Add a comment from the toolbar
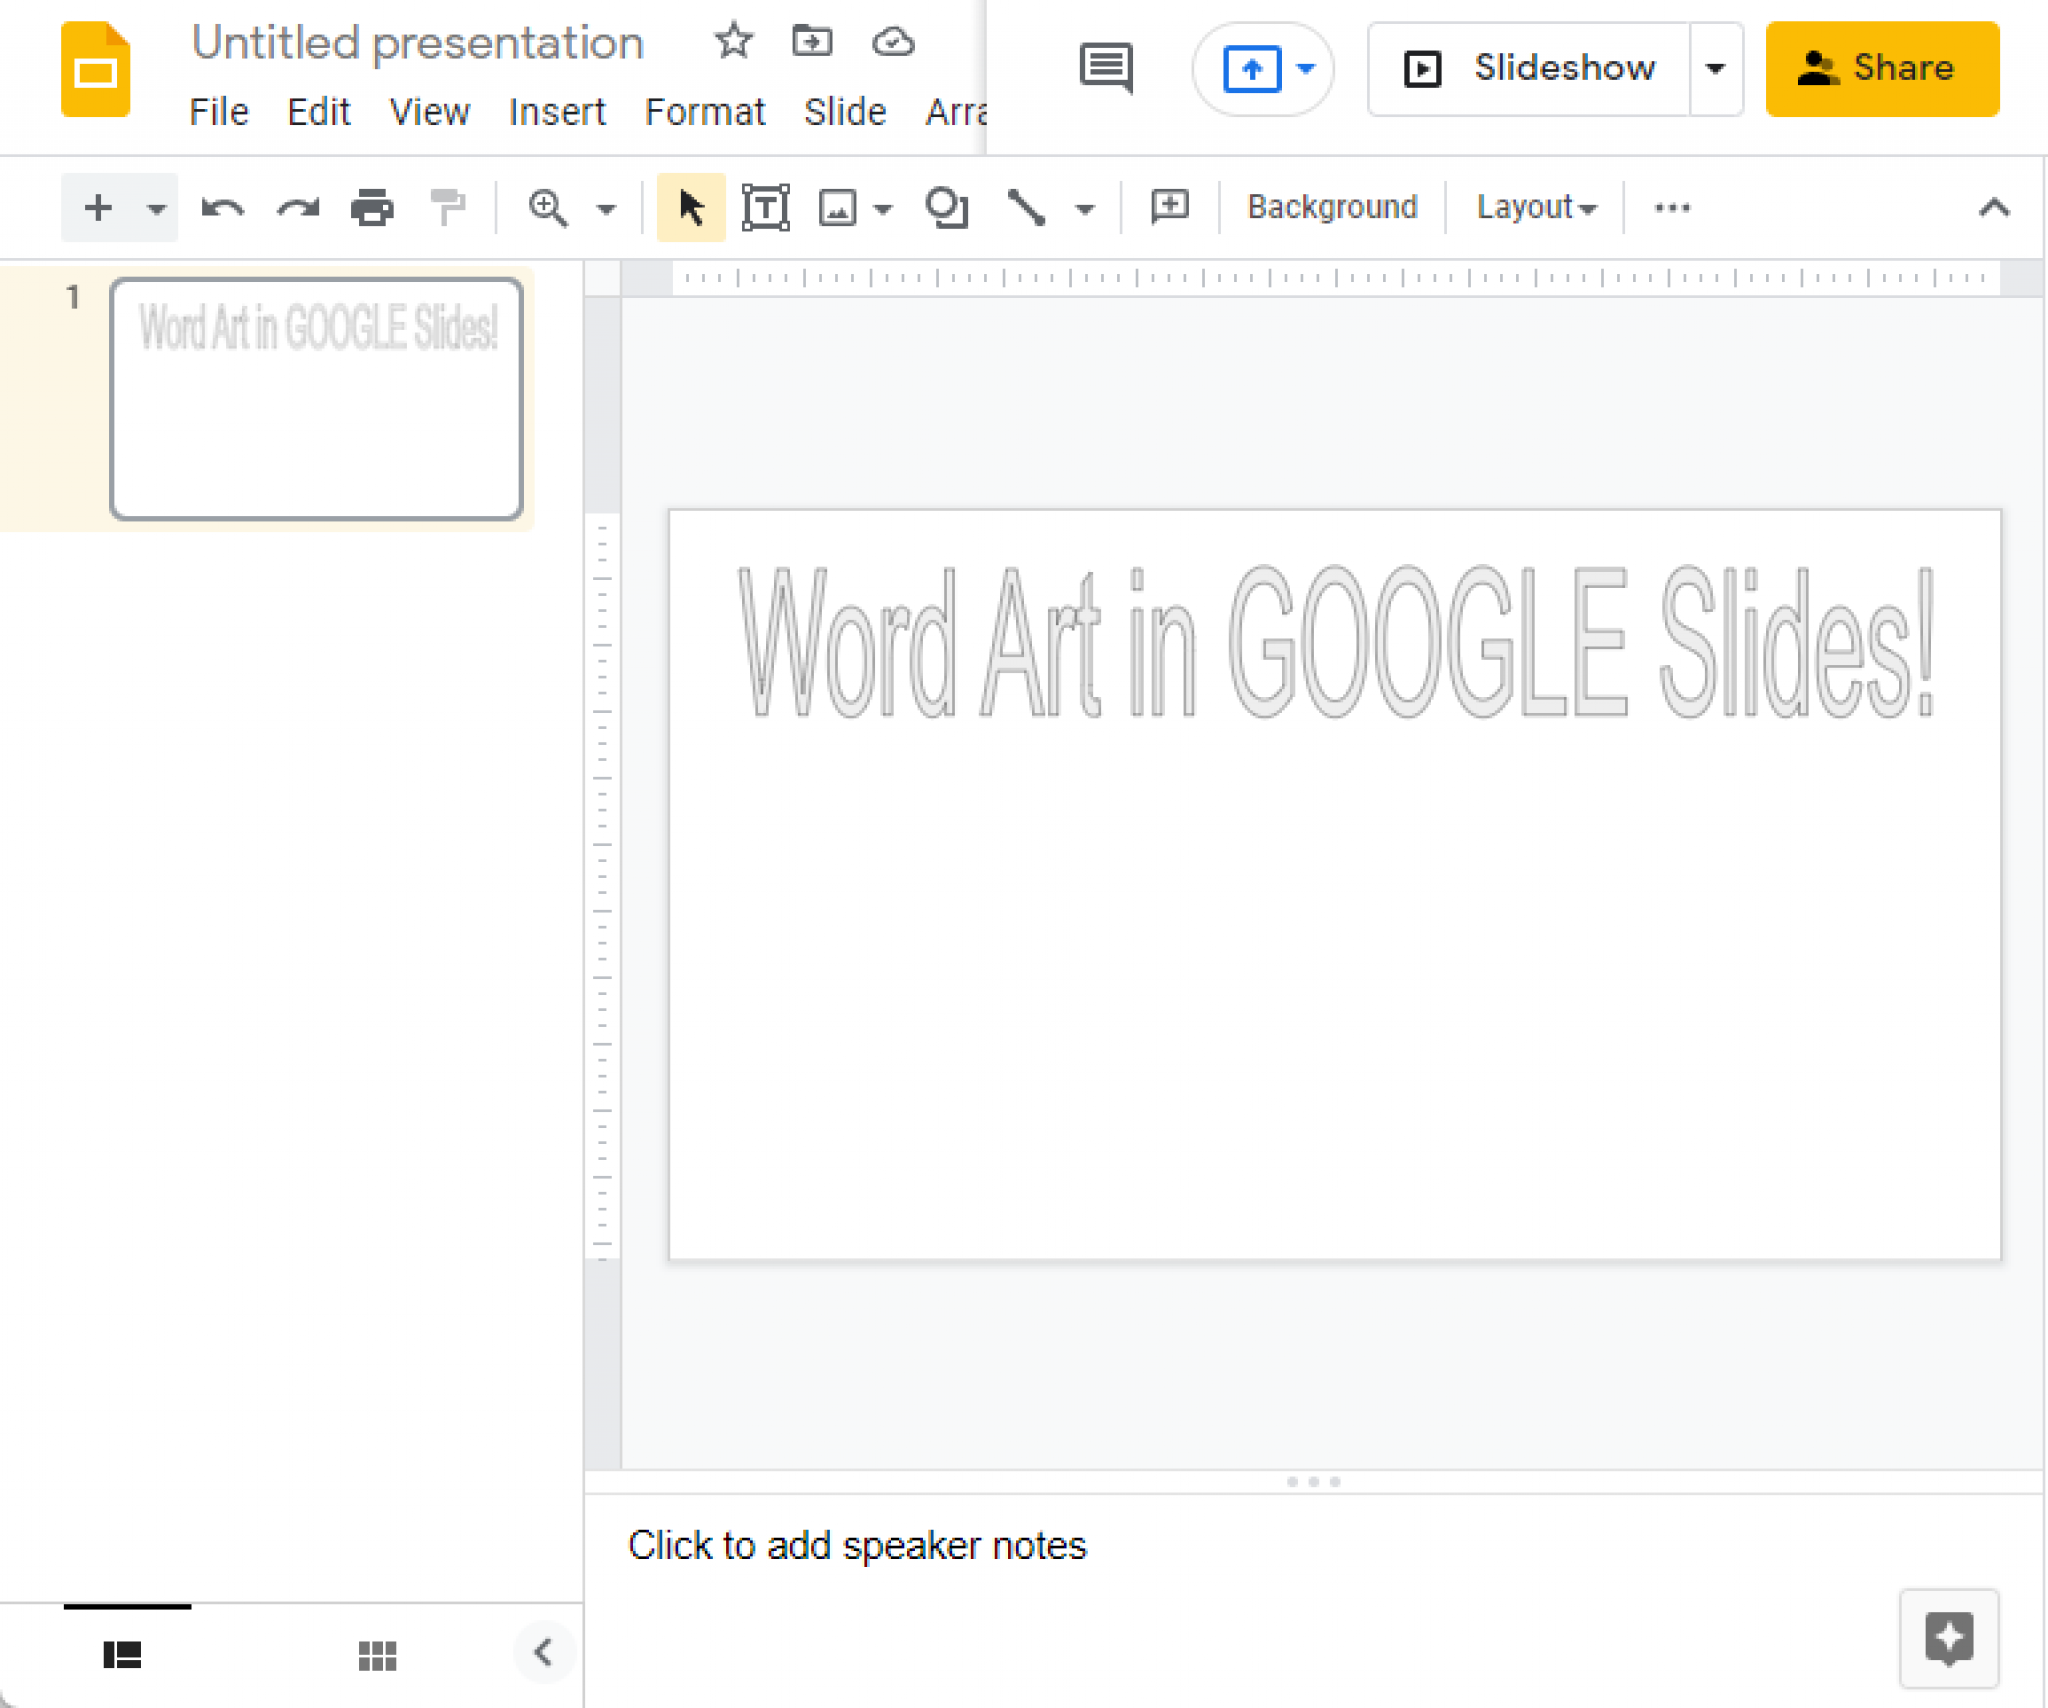Image resolution: width=2048 pixels, height=1708 pixels. (1170, 207)
